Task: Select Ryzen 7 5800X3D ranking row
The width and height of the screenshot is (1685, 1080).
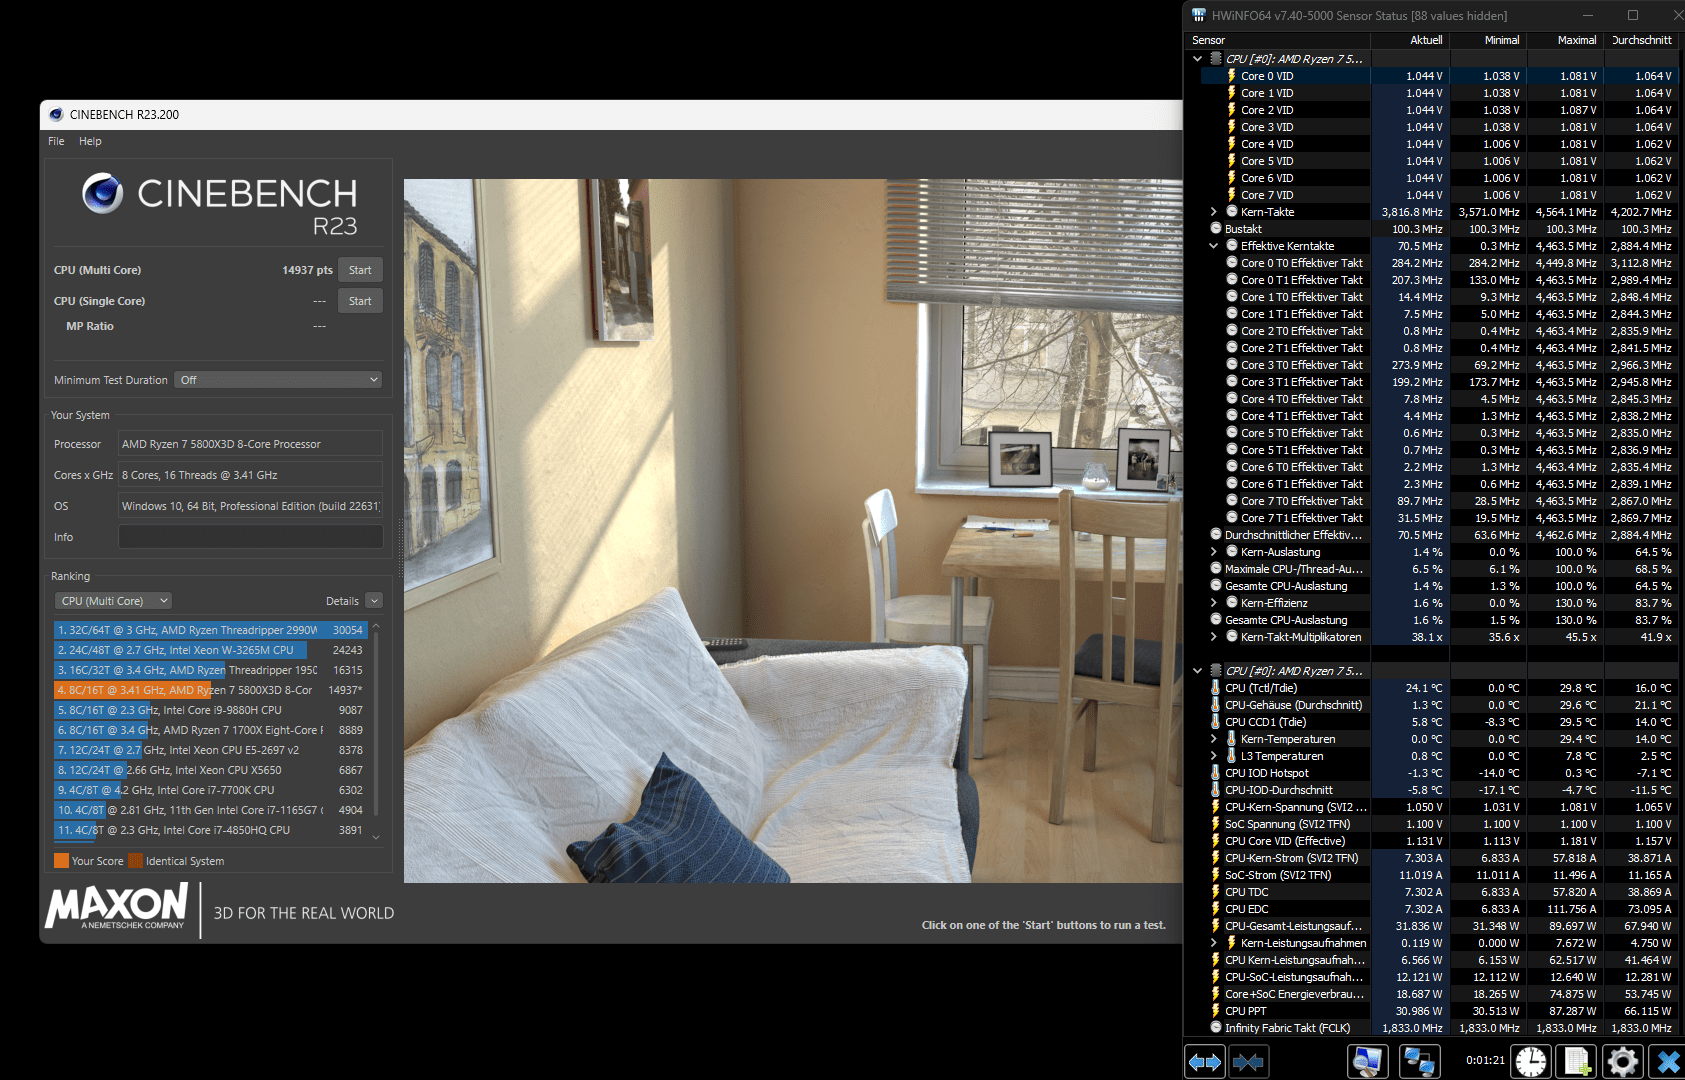Action: [210, 690]
